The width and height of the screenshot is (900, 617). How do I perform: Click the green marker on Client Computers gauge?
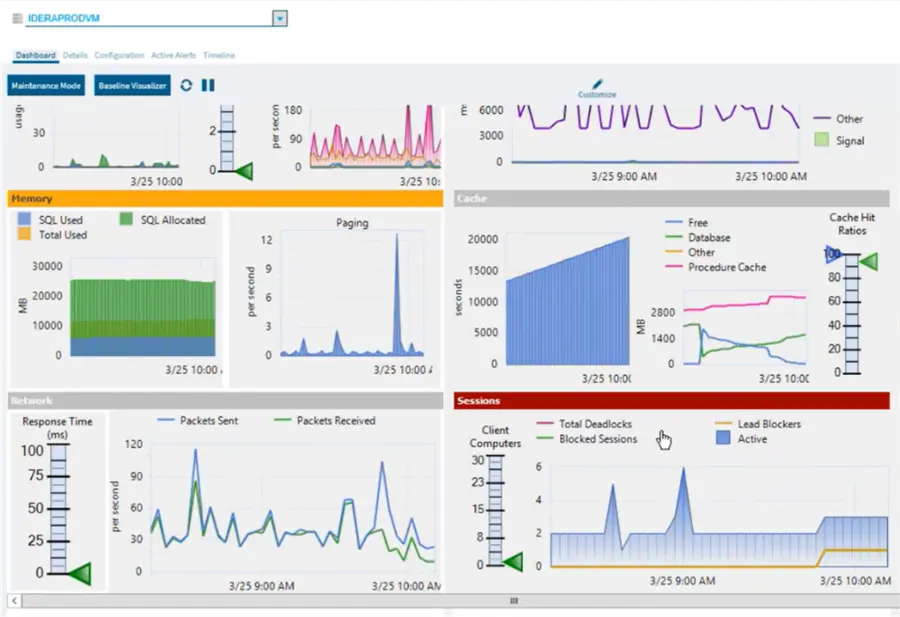point(513,562)
